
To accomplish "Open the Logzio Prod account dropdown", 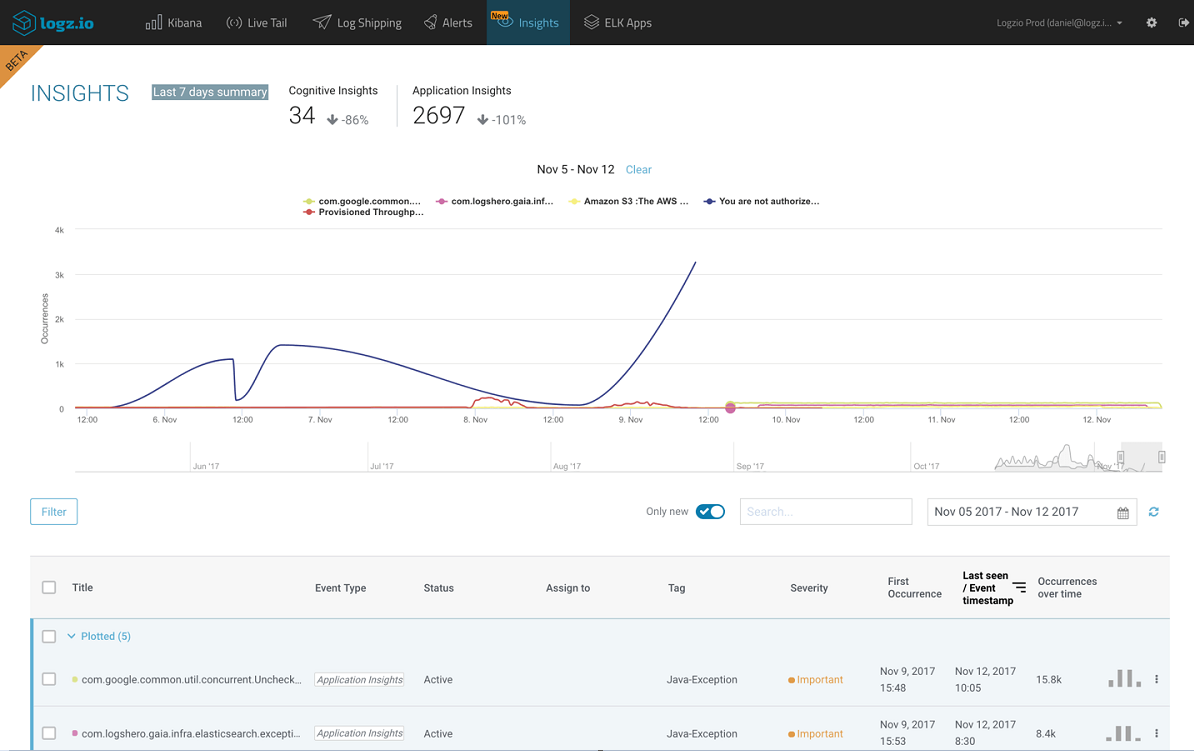I will click(x=1059, y=22).
